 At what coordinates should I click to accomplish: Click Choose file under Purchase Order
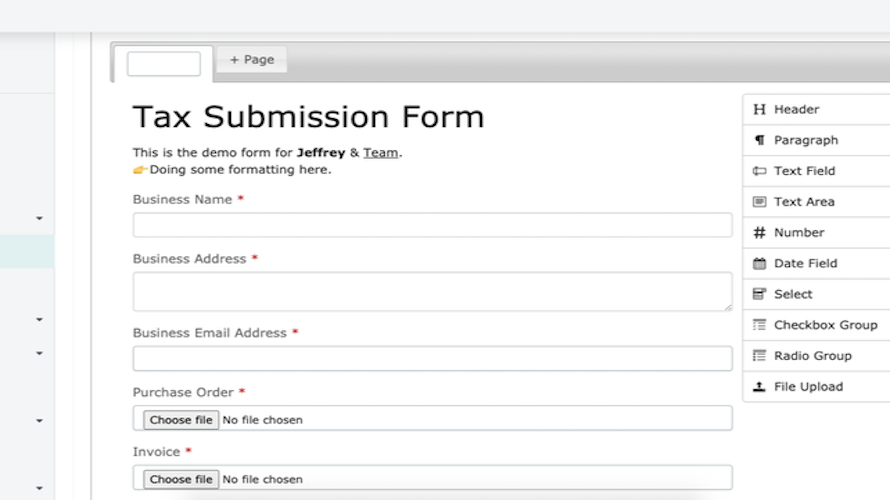[x=181, y=420]
